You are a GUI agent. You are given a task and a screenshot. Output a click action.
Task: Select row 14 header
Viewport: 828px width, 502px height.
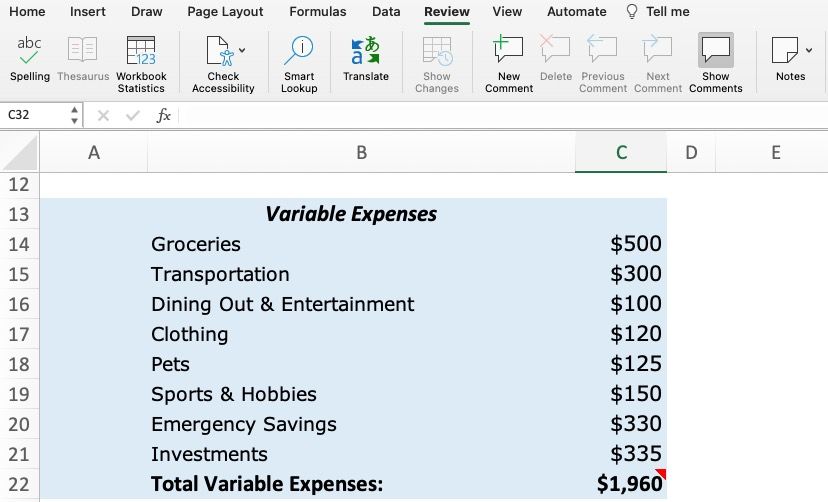point(19,244)
